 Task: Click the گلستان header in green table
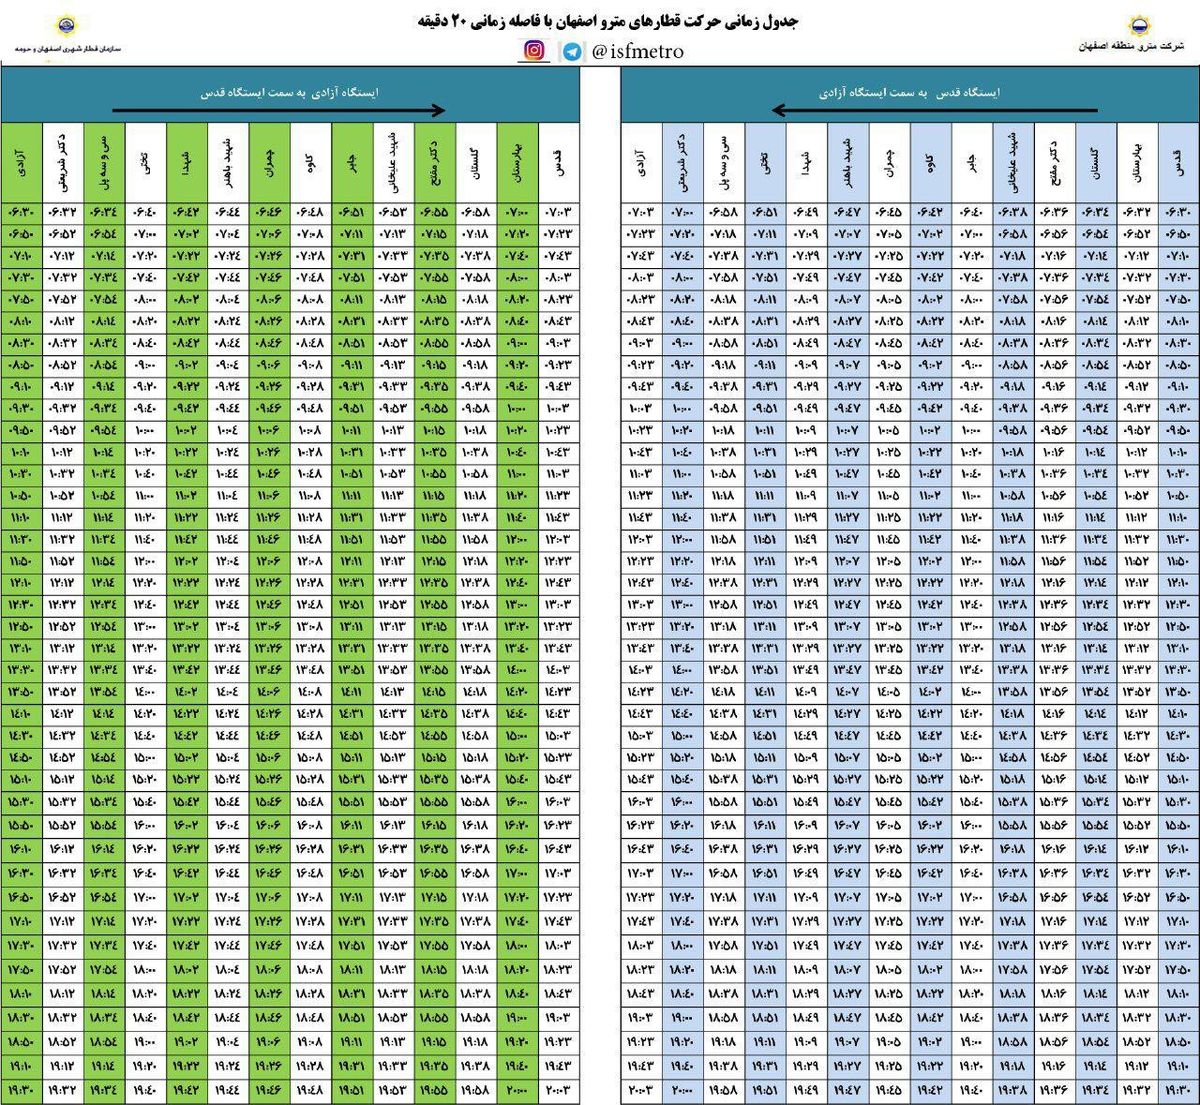[476, 160]
